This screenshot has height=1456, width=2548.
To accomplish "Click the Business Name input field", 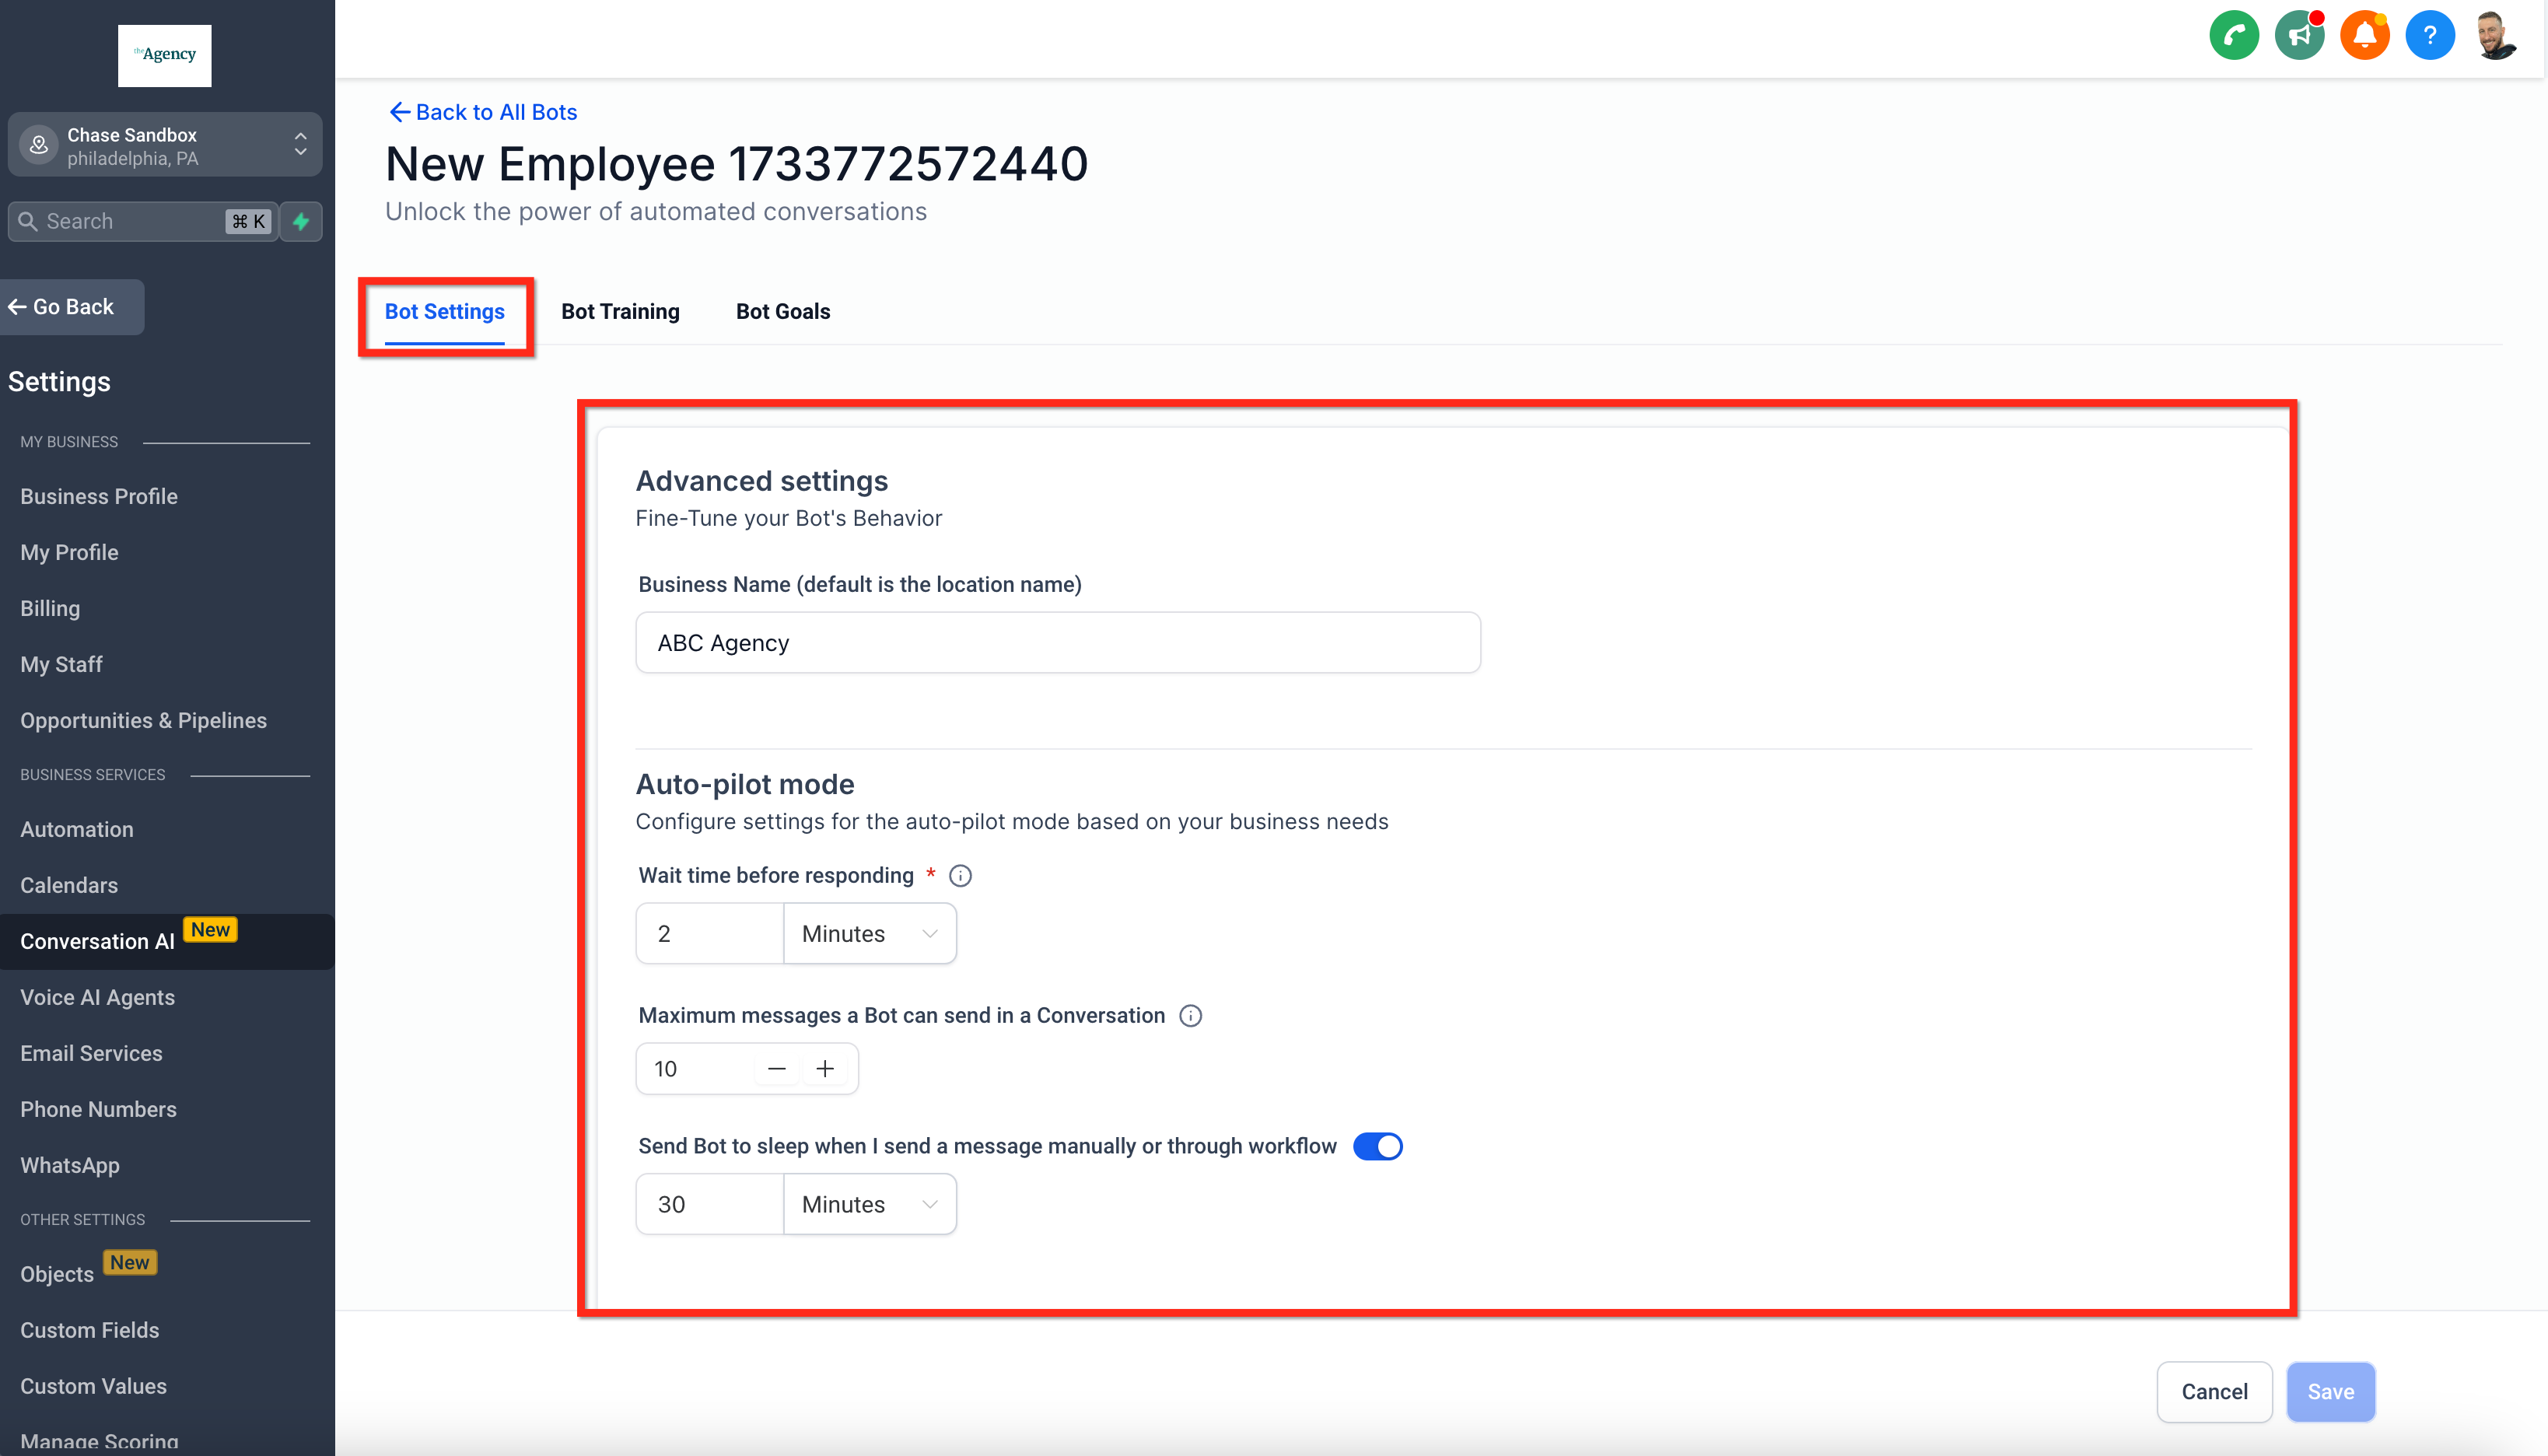I will (1057, 643).
